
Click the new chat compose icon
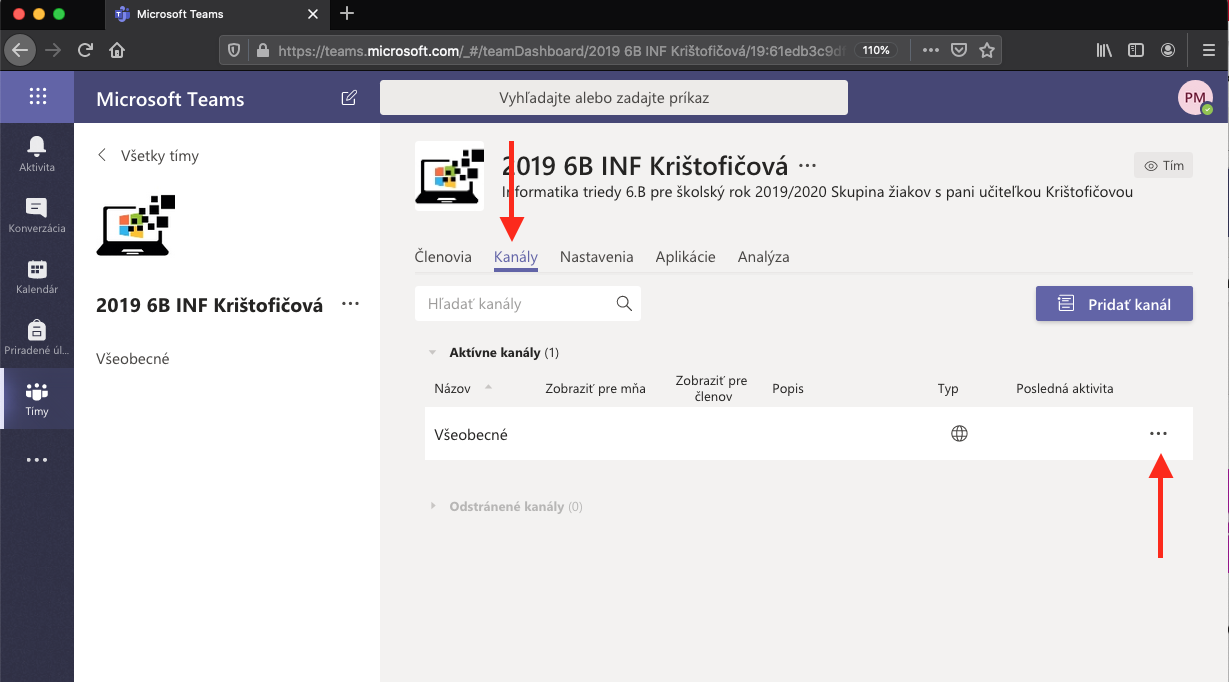(x=349, y=98)
